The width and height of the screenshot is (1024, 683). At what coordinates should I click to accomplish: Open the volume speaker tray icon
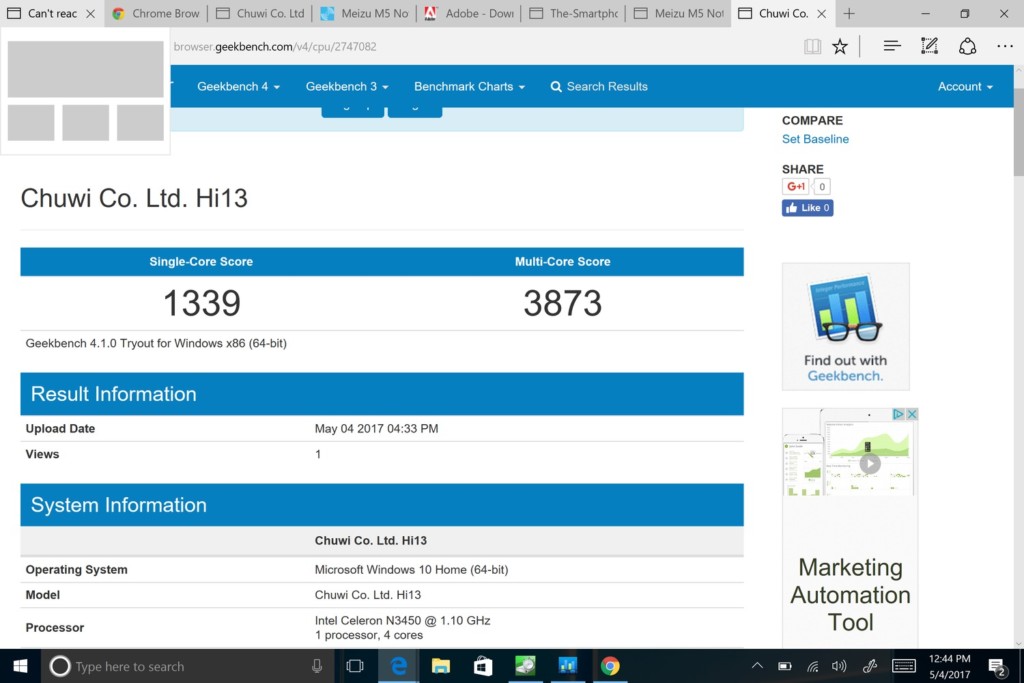(839, 666)
